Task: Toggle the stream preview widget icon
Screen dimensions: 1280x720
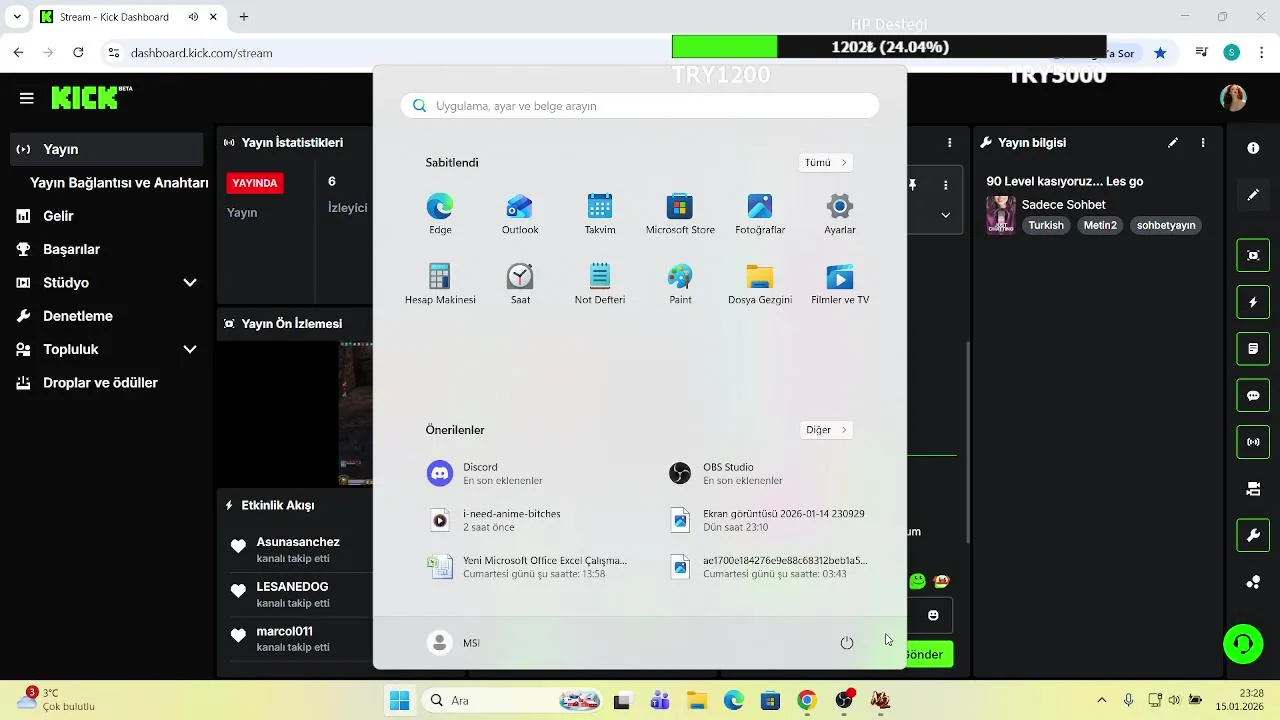Action: (x=1253, y=255)
